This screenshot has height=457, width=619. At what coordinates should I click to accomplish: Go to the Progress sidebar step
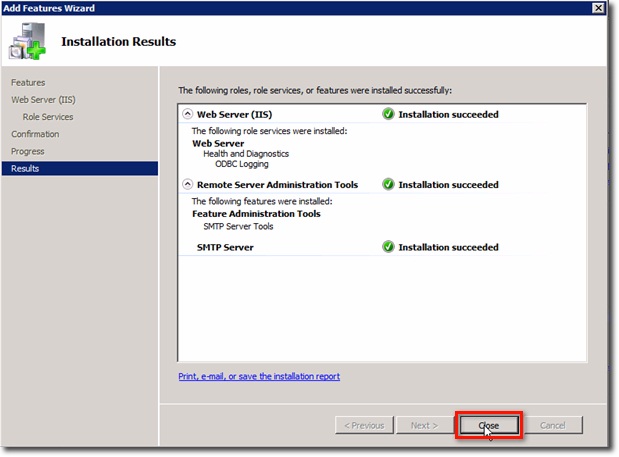coord(28,152)
